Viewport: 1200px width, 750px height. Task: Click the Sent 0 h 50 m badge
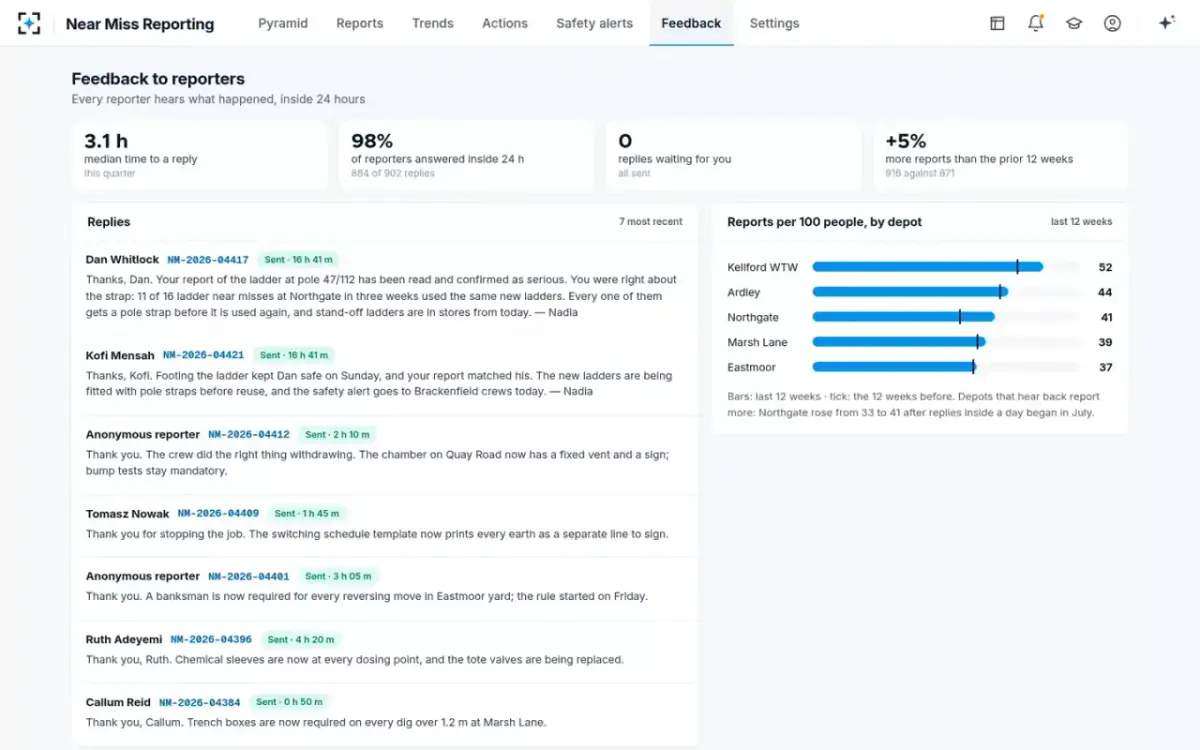coord(289,702)
